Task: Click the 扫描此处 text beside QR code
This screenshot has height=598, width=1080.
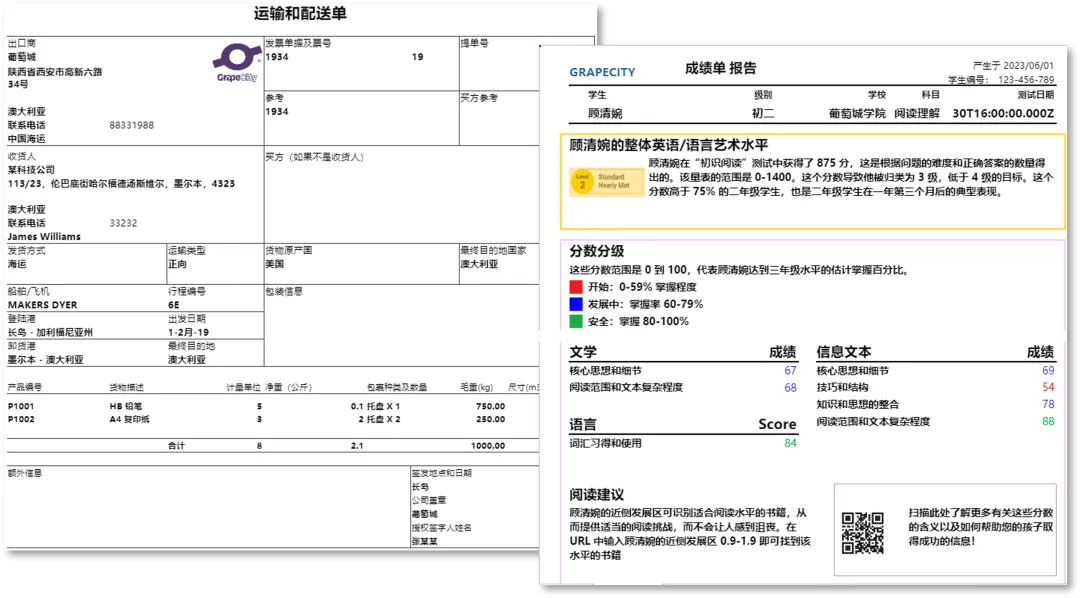Action: (x=981, y=527)
